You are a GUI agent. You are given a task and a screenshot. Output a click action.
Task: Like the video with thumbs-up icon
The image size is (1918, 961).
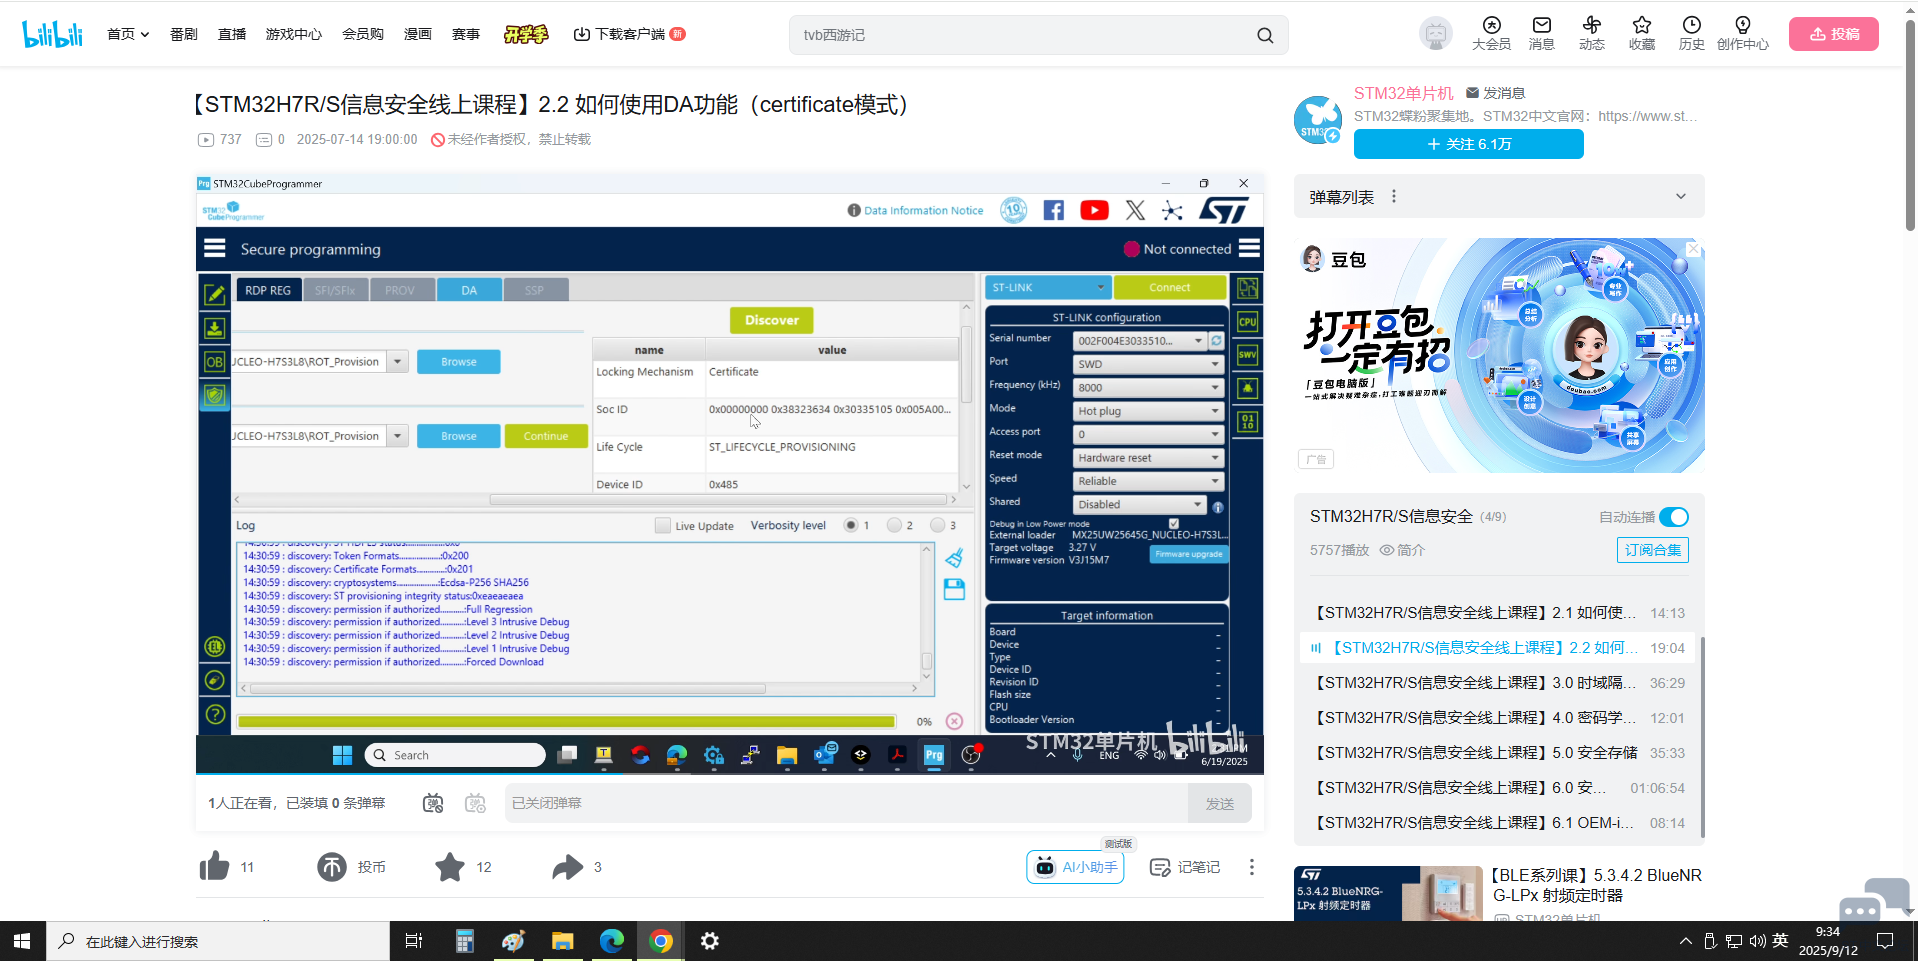click(214, 866)
